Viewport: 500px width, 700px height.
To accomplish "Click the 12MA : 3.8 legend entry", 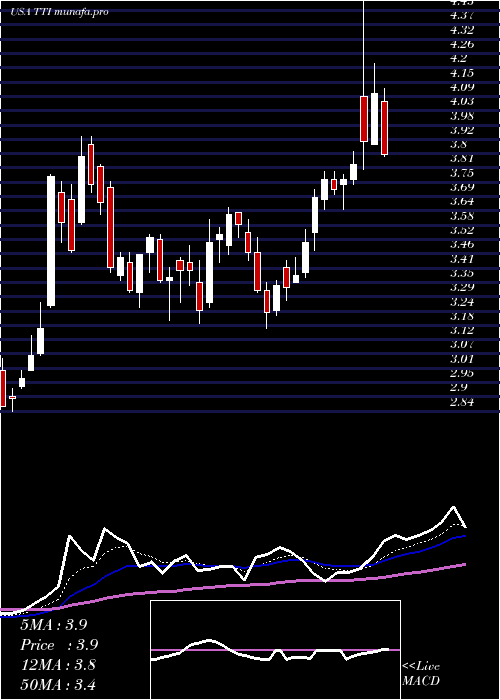I will [x=58, y=665].
